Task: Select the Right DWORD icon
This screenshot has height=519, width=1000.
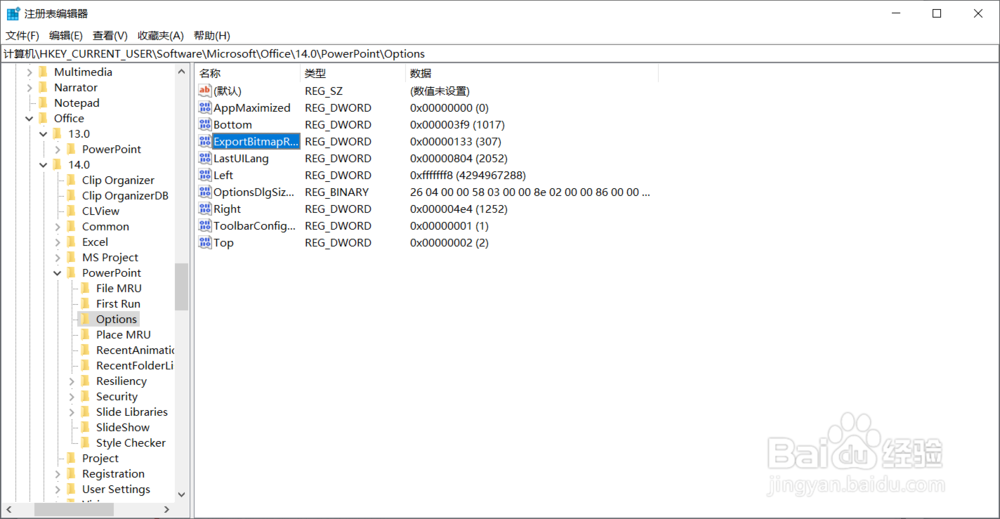Action: tap(205, 209)
